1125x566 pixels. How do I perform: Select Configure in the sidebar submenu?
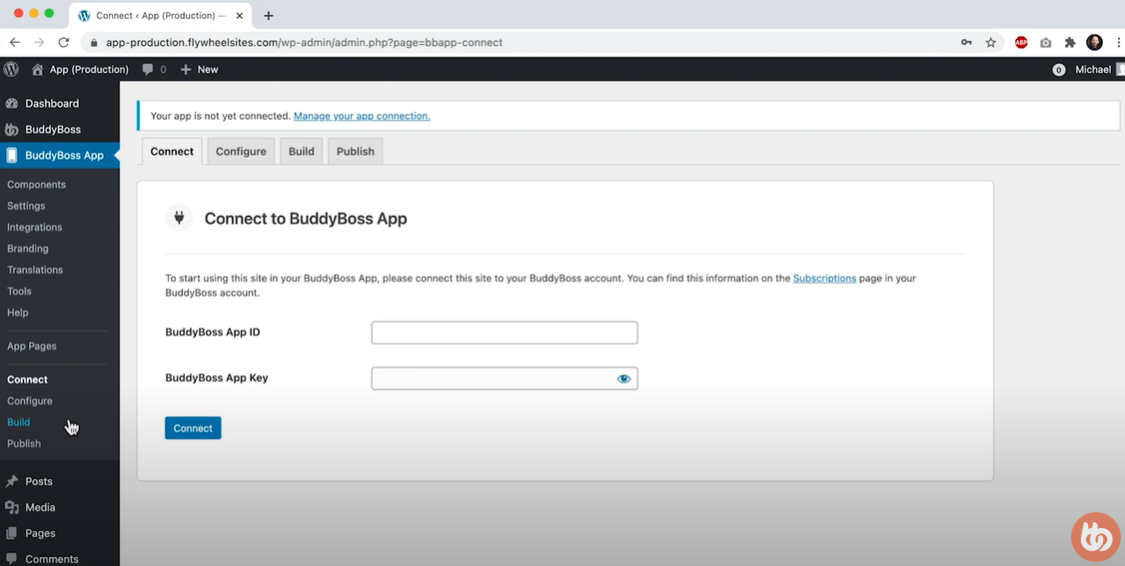(x=29, y=401)
